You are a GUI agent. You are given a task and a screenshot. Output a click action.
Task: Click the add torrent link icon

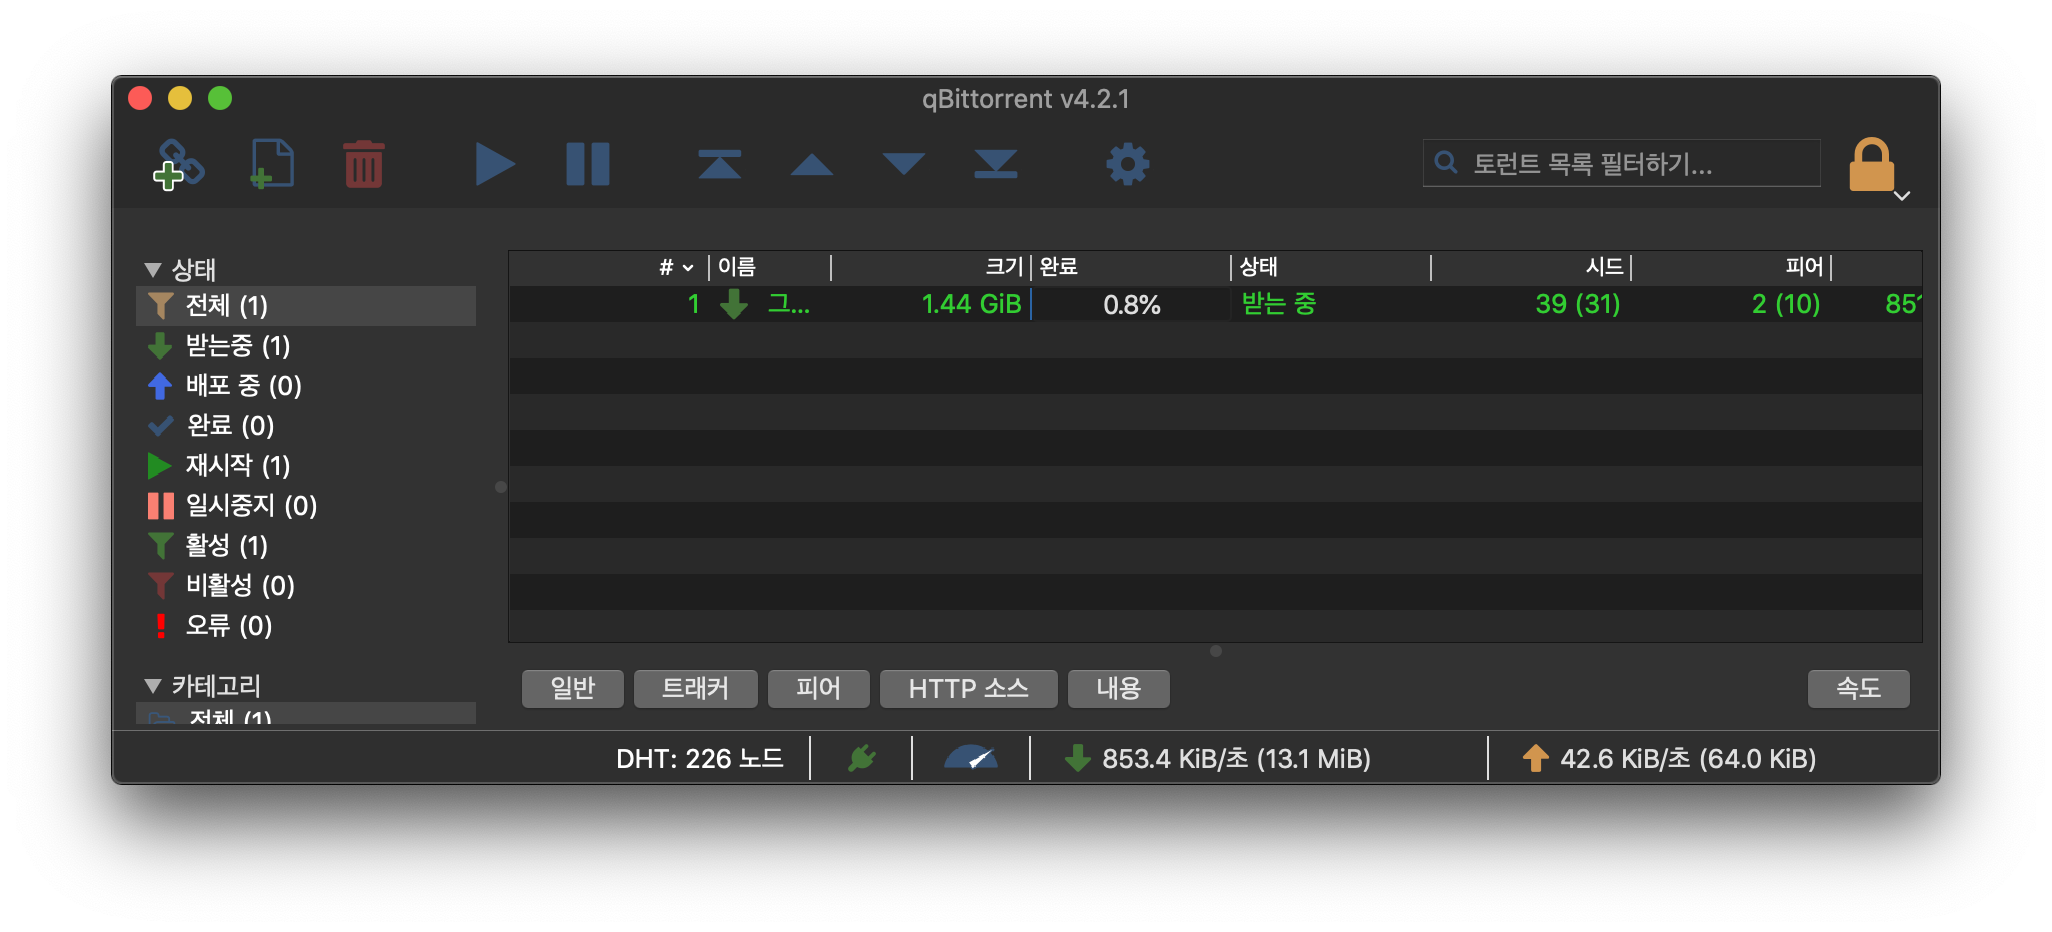coord(178,164)
